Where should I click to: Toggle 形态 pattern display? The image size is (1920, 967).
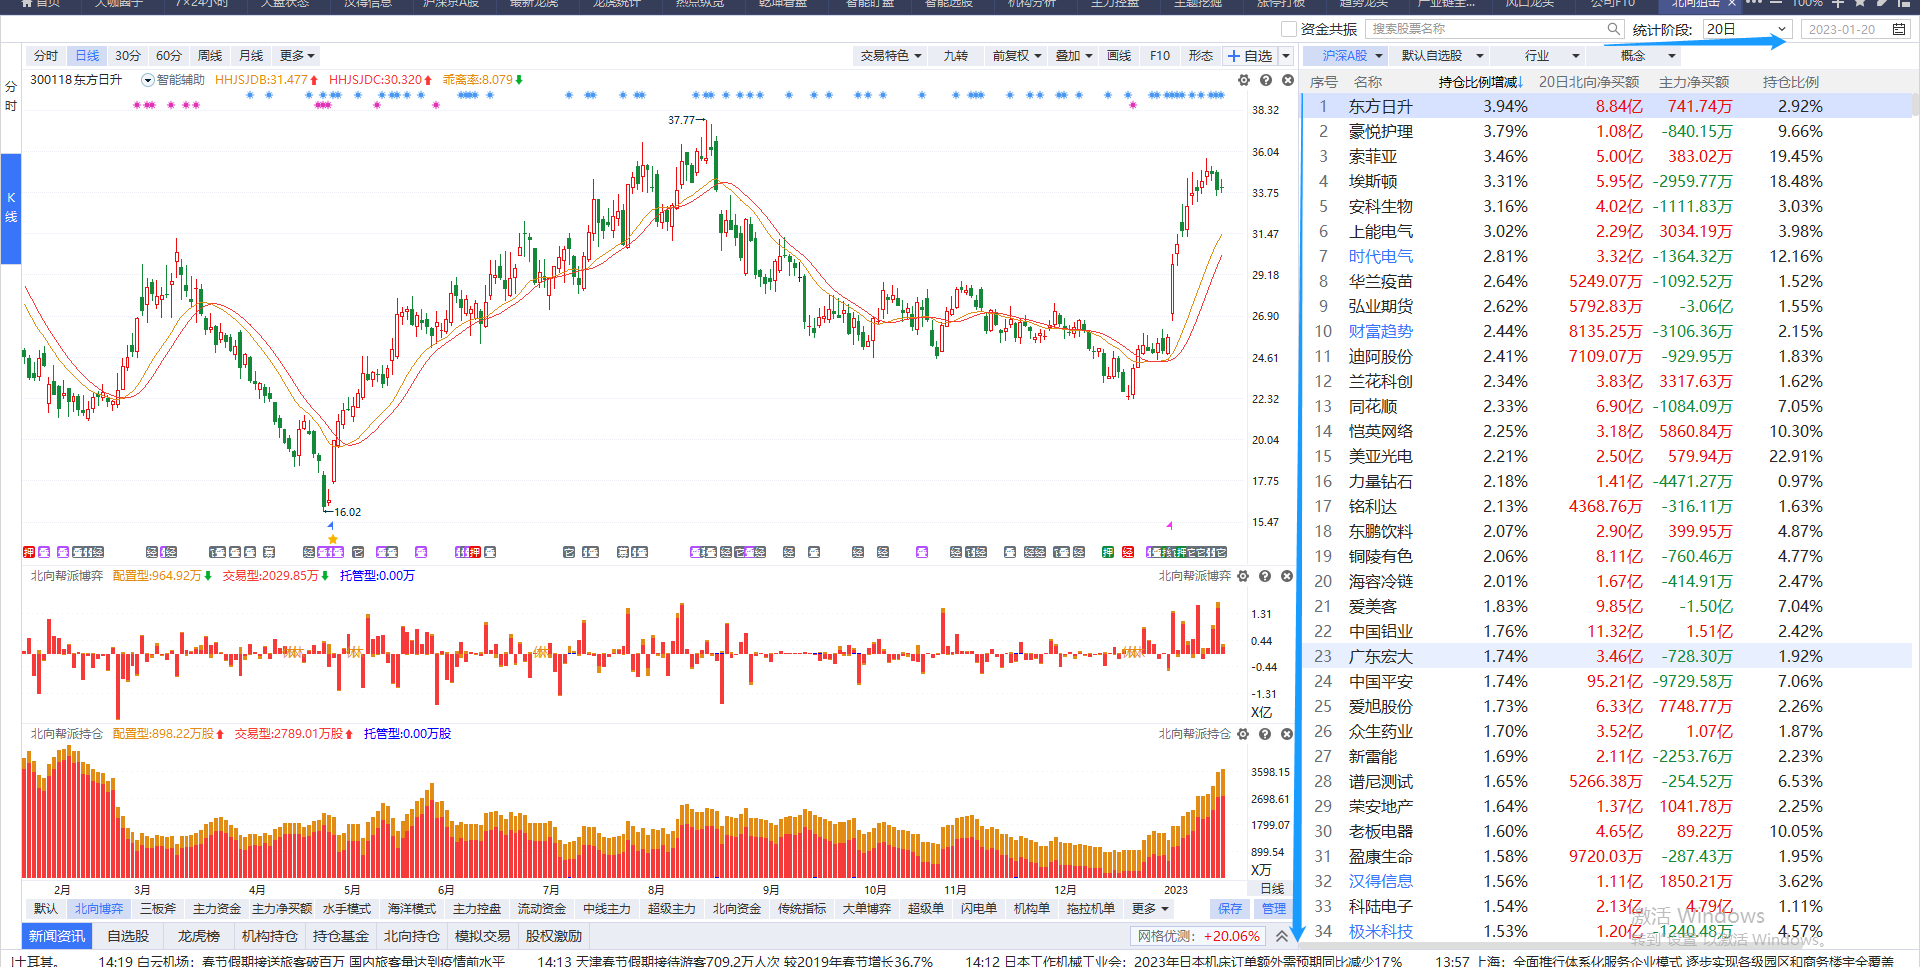pyautogui.click(x=1200, y=56)
